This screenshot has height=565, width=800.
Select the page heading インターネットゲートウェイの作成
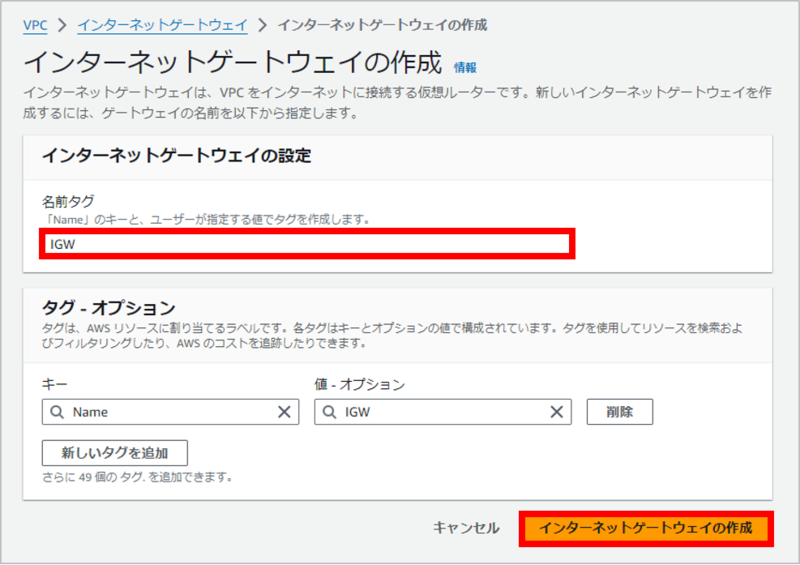(233, 63)
